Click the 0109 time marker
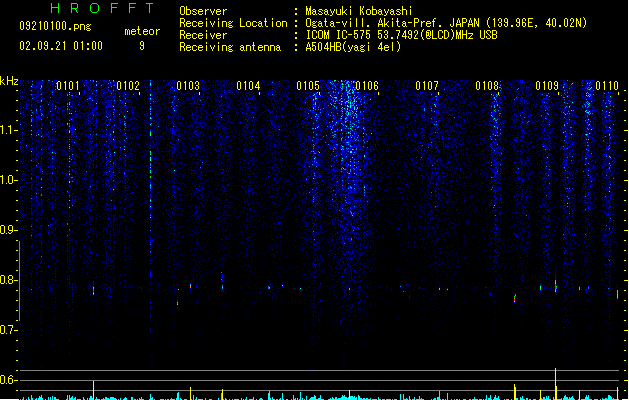629x400 pixels. coord(547,86)
